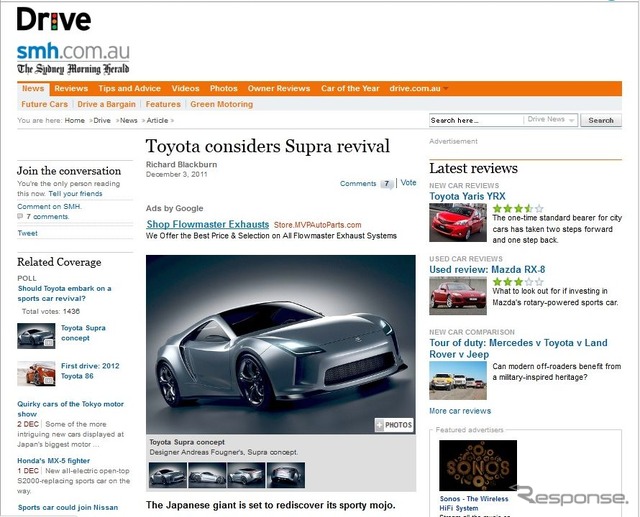The height and width of the screenshot is (517, 640).
Task: Click Tell your friends link
Action: [x=76, y=194]
